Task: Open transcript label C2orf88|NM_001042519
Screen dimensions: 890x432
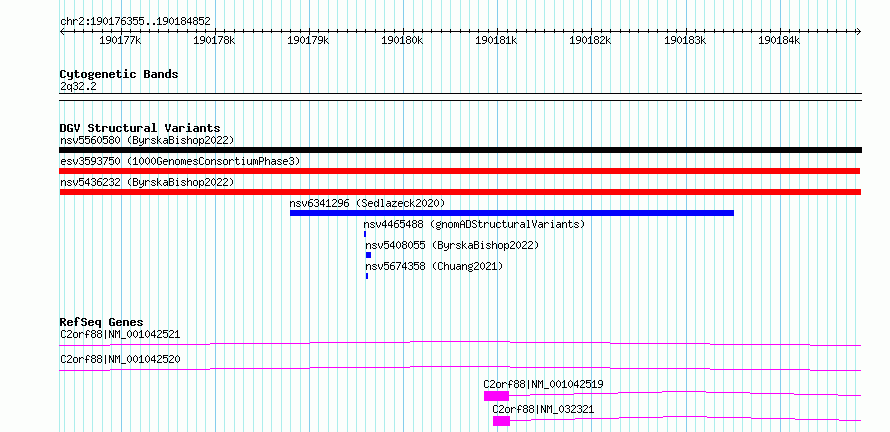Action: (543, 384)
